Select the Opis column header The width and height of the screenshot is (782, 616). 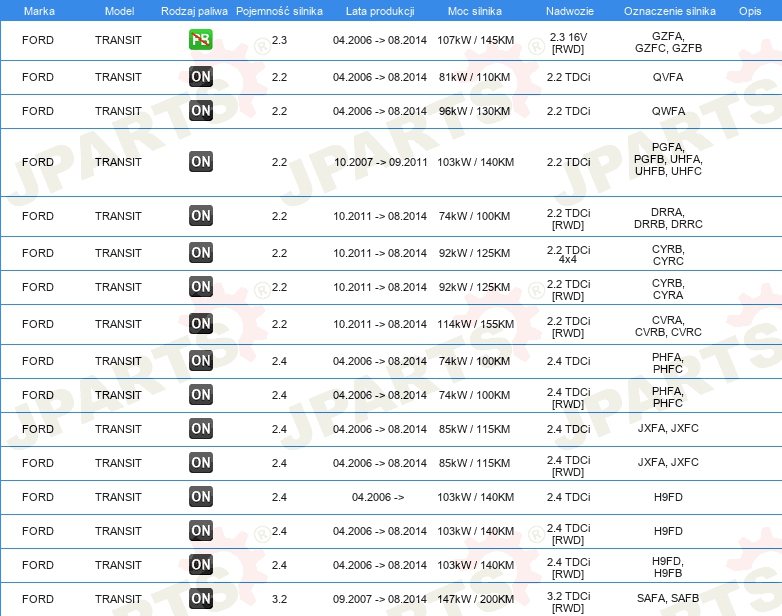click(750, 11)
